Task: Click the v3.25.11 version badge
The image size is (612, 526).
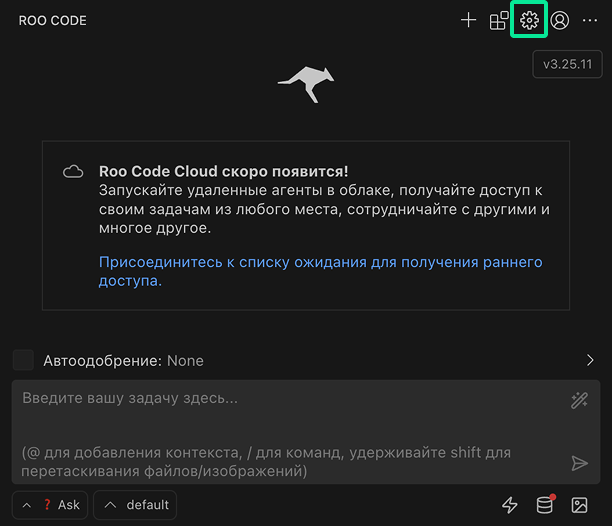Action: [x=566, y=63]
